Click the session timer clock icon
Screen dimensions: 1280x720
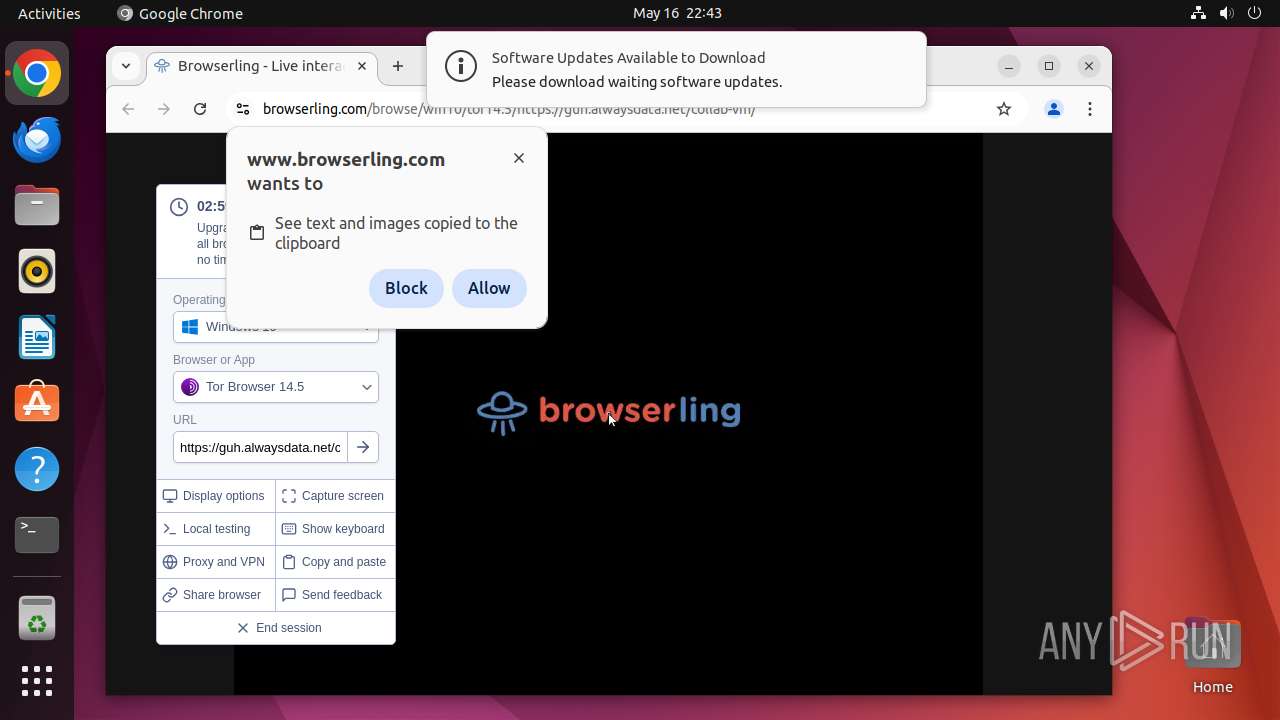(179, 207)
